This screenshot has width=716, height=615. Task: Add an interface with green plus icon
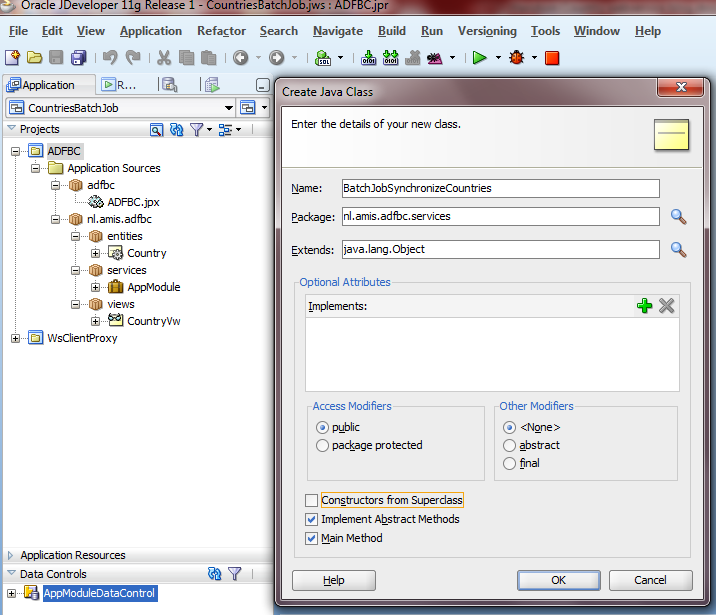tap(645, 306)
